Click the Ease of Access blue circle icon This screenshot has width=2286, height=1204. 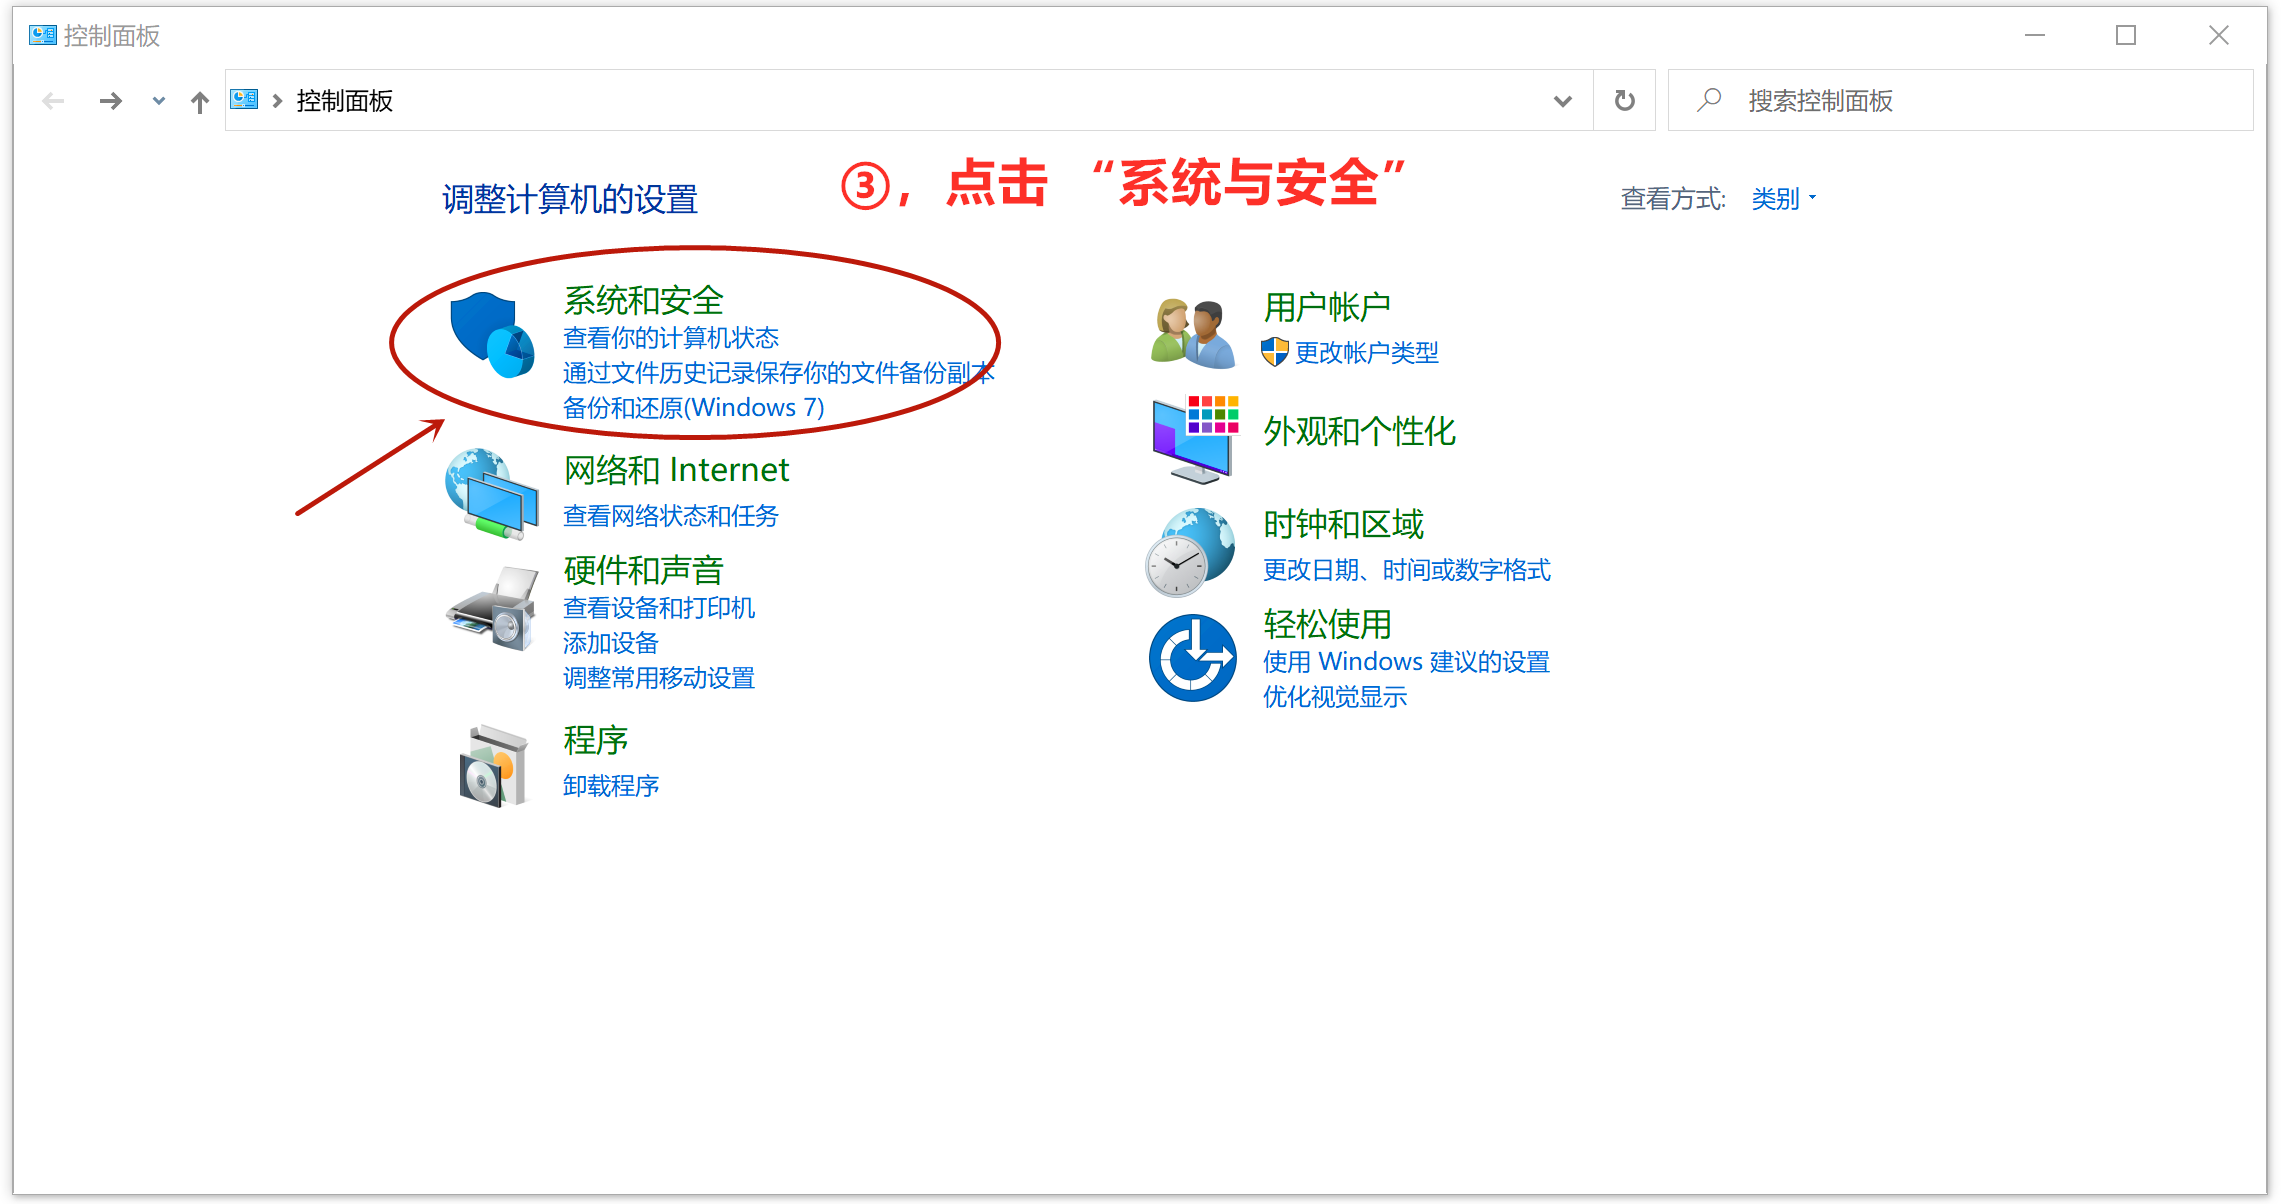(1192, 658)
